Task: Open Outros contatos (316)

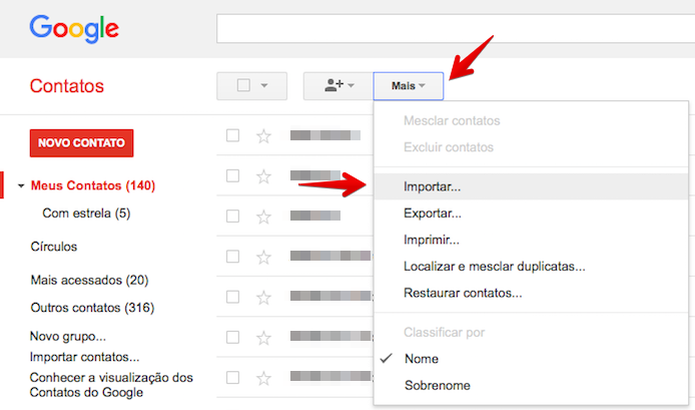Action: point(92,308)
